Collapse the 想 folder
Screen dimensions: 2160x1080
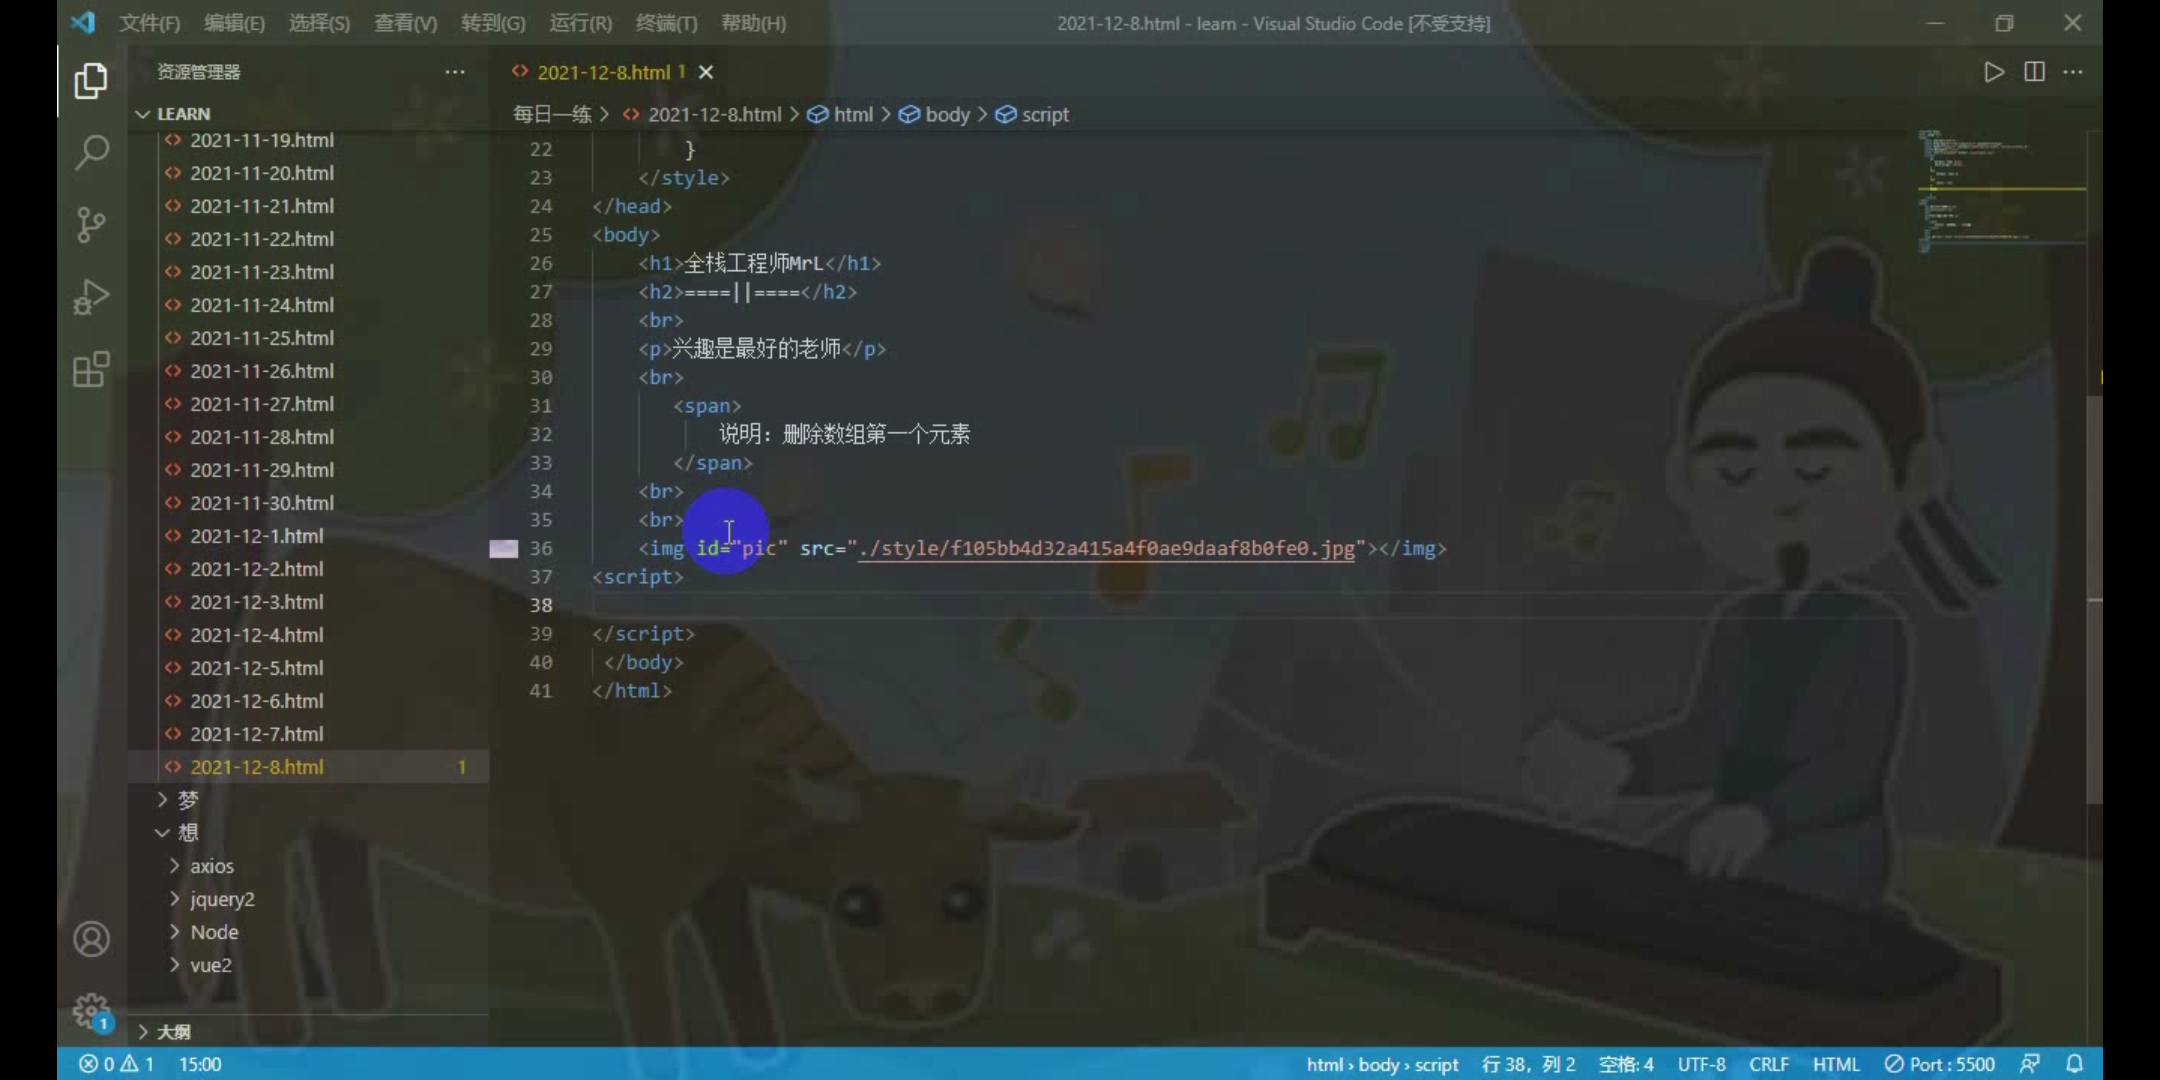pyautogui.click(x=309, y=833)
